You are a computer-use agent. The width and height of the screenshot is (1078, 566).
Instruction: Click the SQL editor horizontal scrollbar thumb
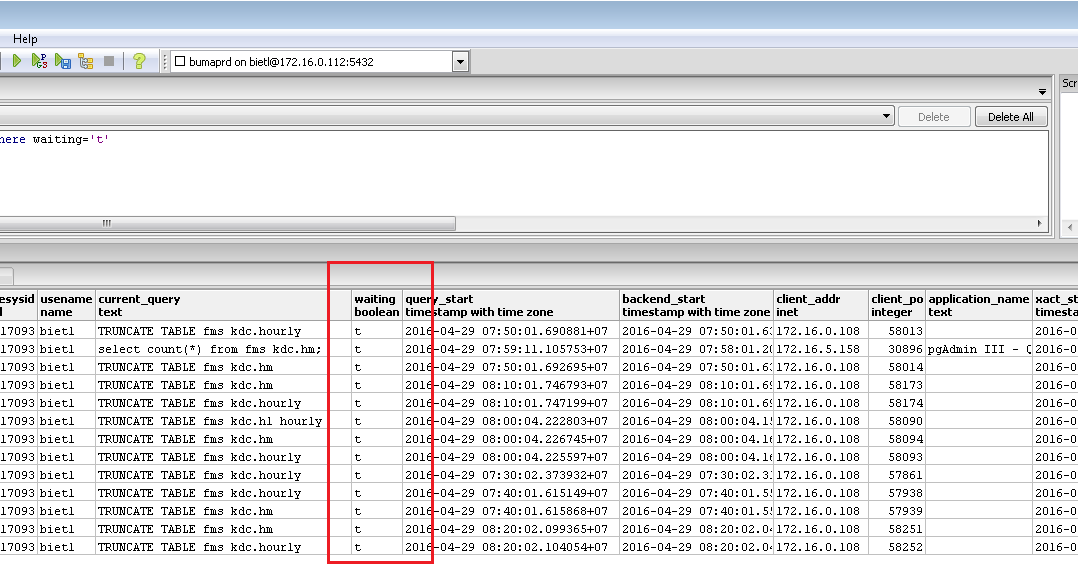pyautogui.click(x=227, y=224)
